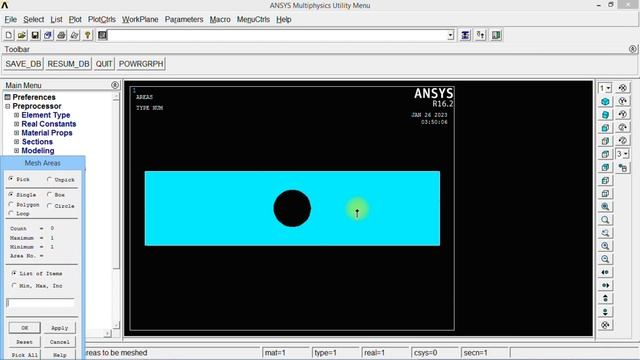Click the command prompt keyboard icon

(x=102, y=36)
